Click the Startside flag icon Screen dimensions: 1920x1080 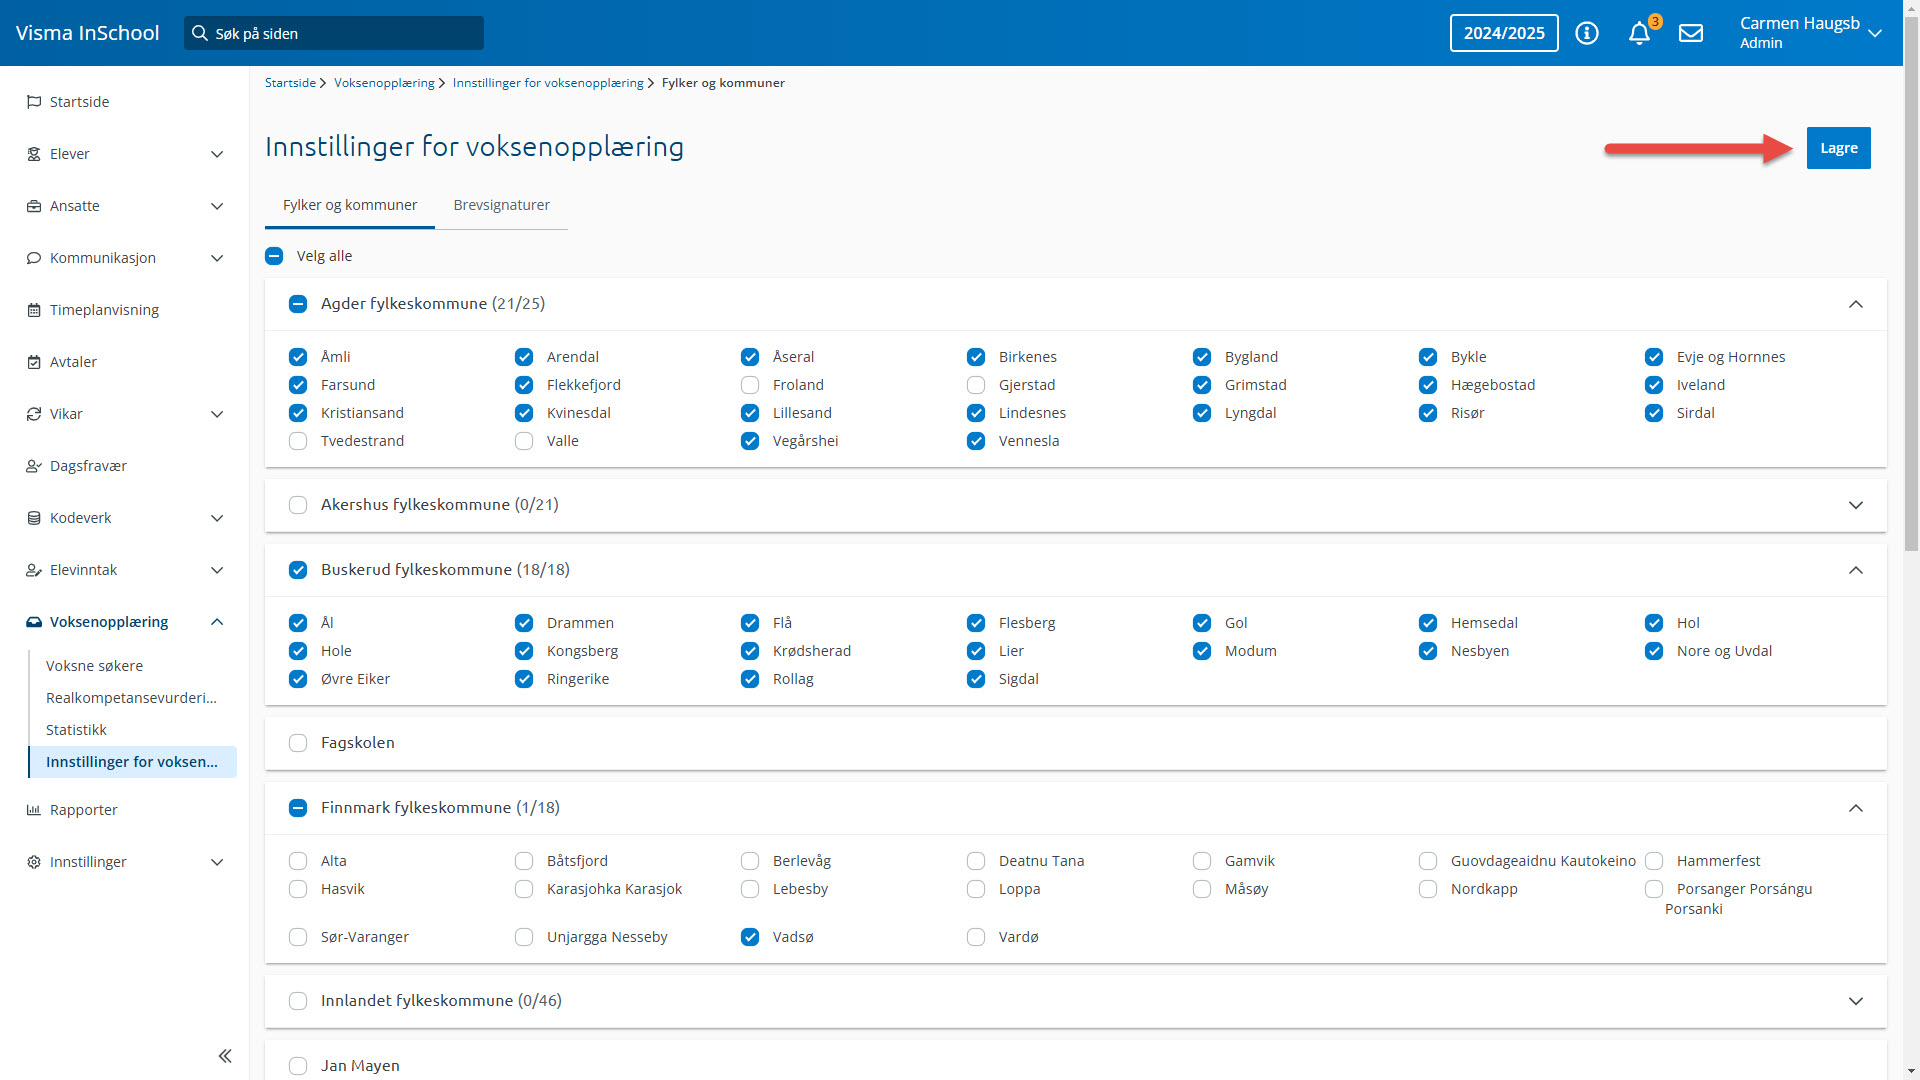click(34, 102)
